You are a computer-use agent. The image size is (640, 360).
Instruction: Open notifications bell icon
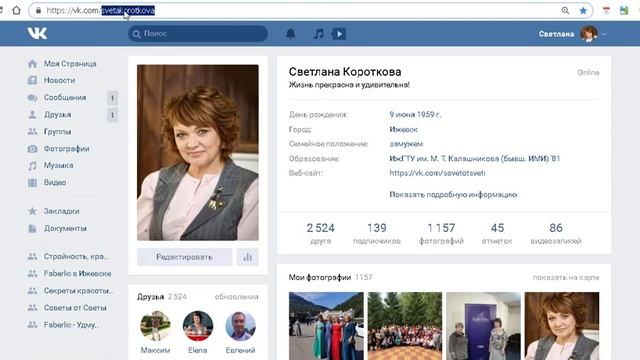291,33
